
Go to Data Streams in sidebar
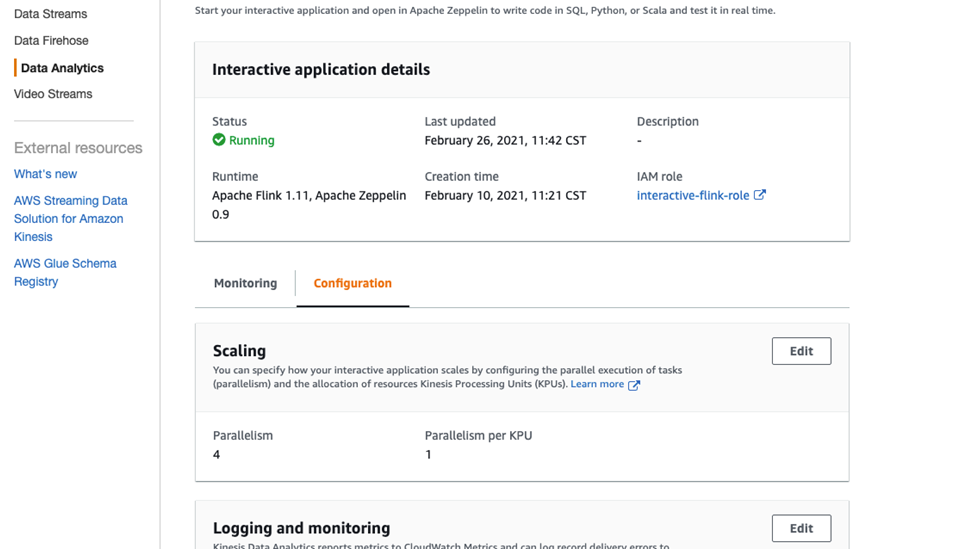tap(50, 15)
